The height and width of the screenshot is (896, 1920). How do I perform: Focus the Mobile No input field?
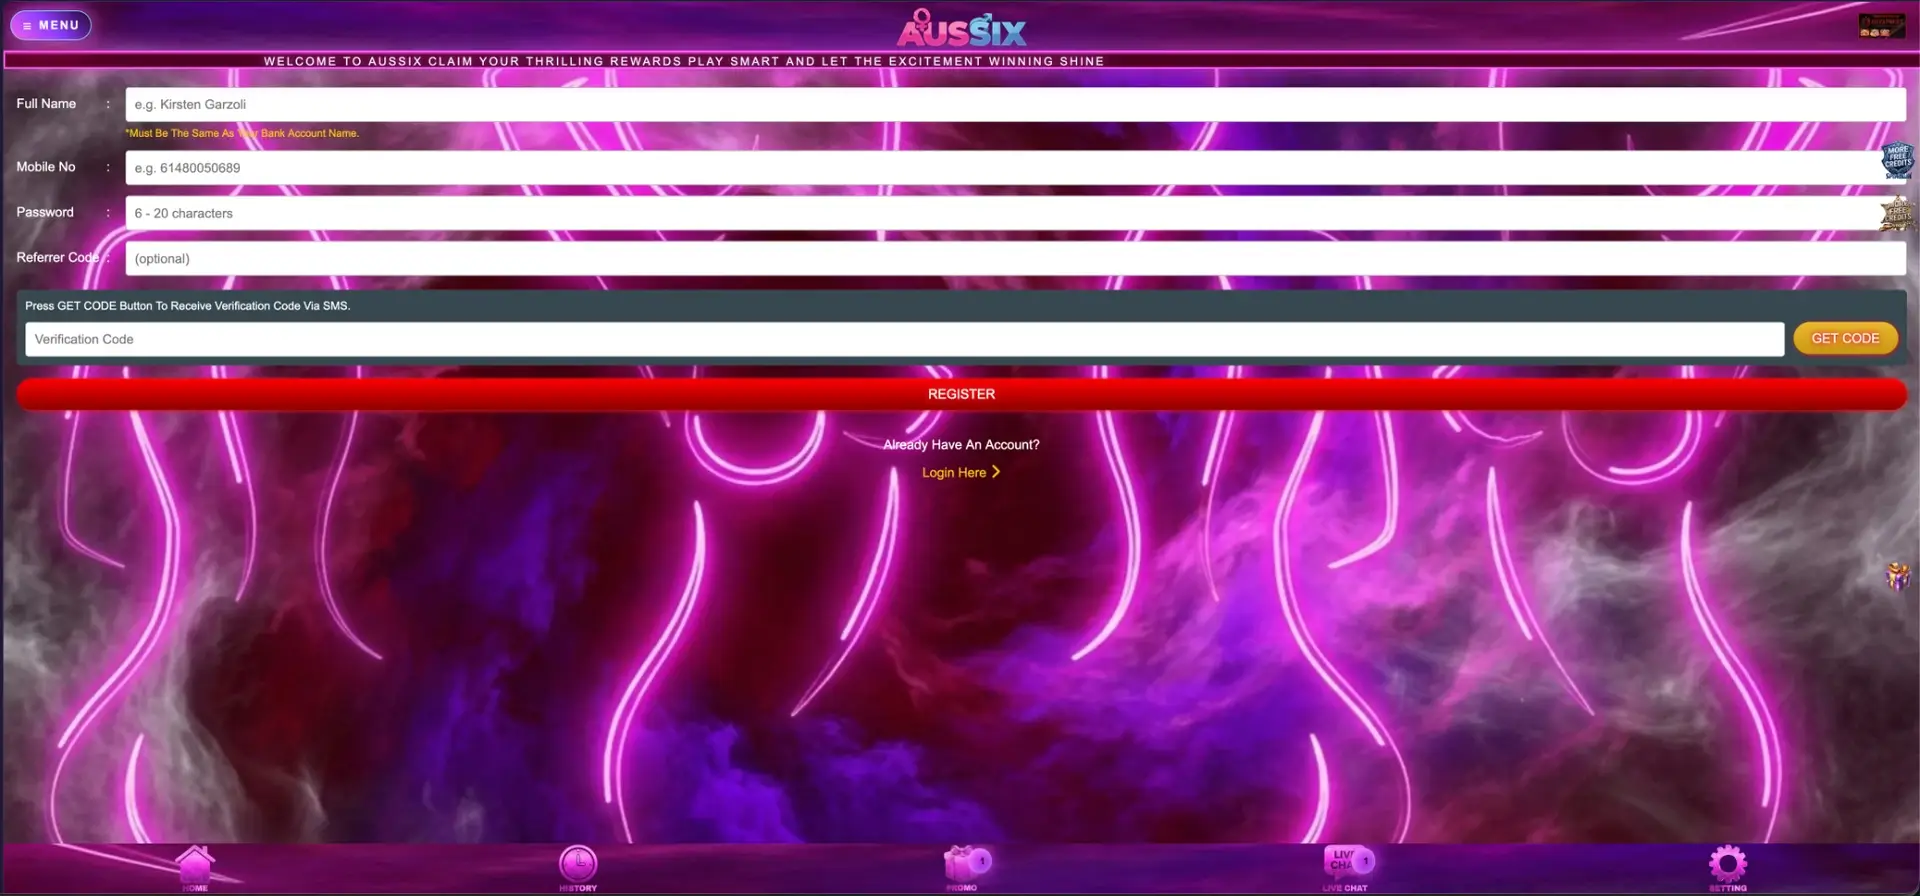pyautogui.click(x=1015, y=168)
